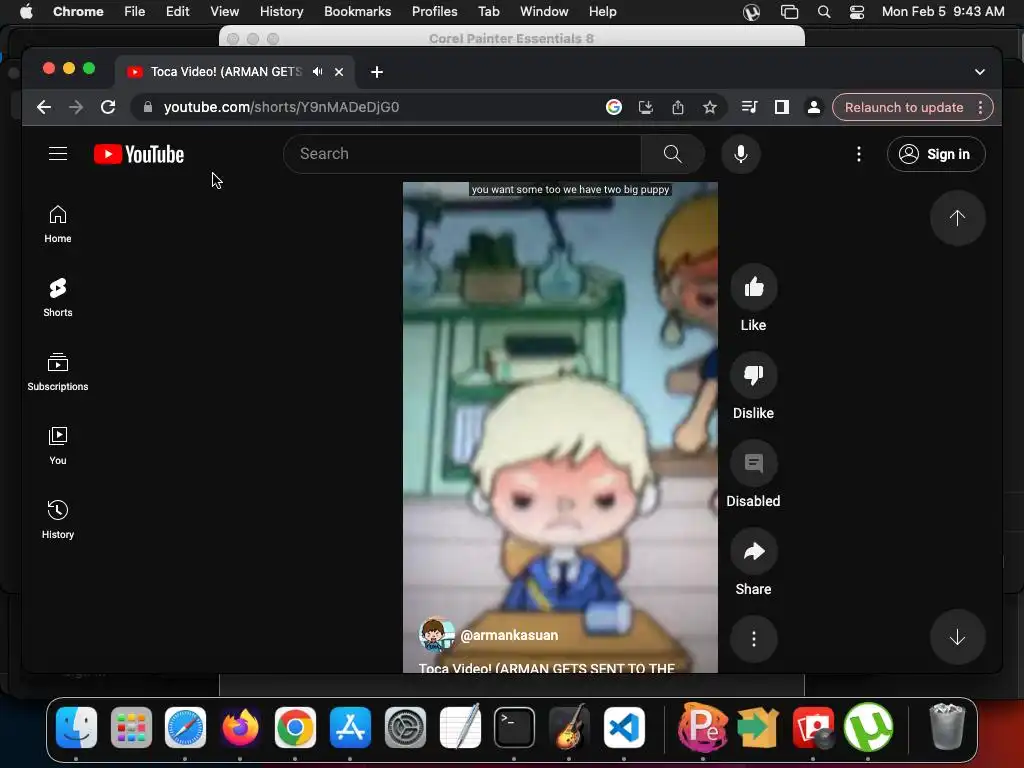
Task: Open the Profiles menu
Action: 434,12
